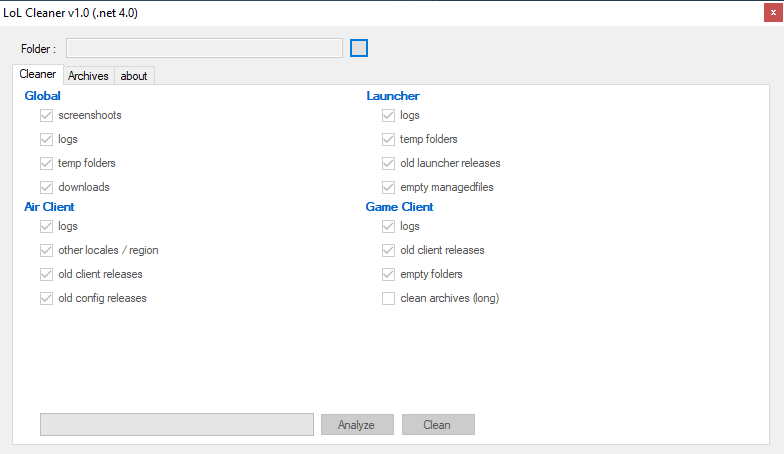The image size is (784, 454).
Task: Disable old config releases checkbox
Action: (46, 298)
